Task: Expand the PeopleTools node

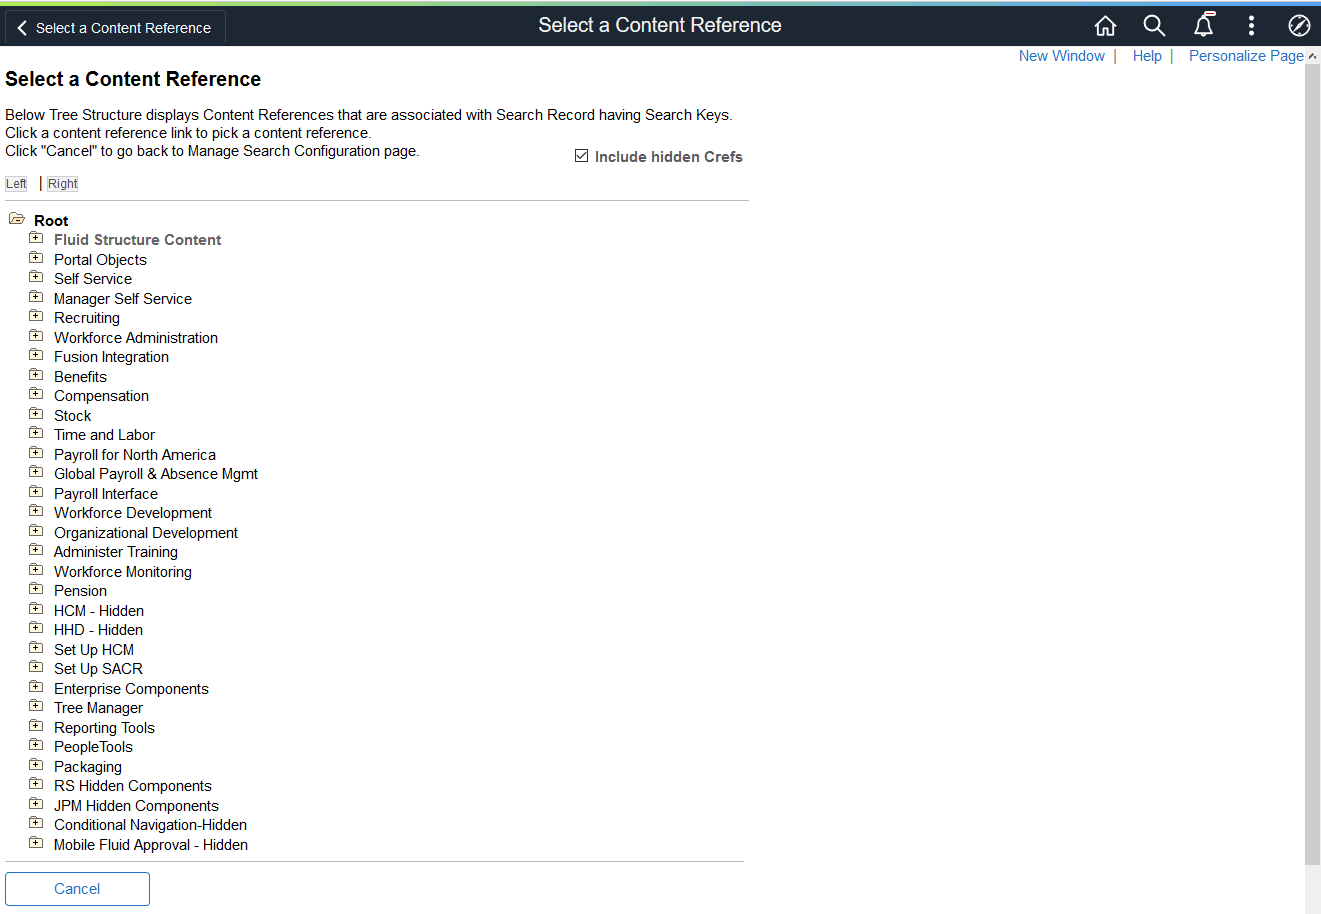Action: 35,744
